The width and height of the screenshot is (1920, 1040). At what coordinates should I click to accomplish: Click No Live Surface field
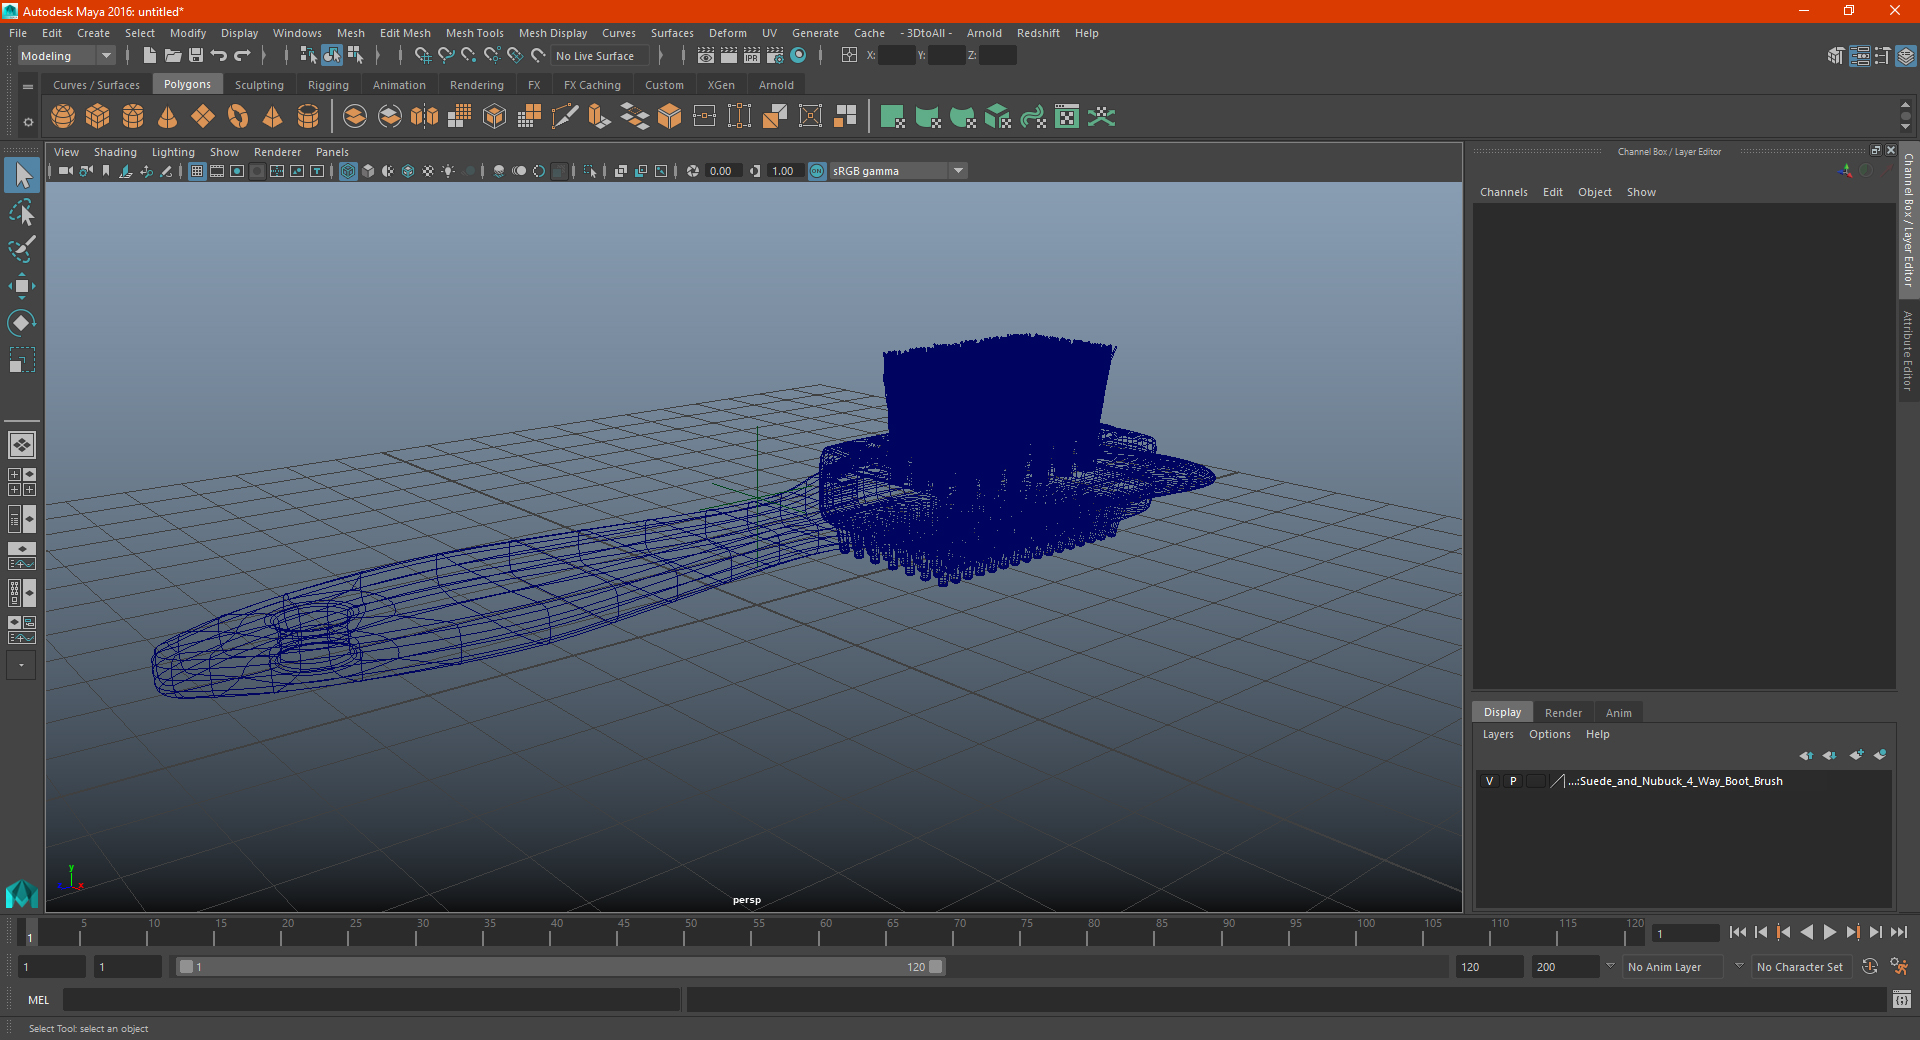pyautogui.click(x=599, y=56)
